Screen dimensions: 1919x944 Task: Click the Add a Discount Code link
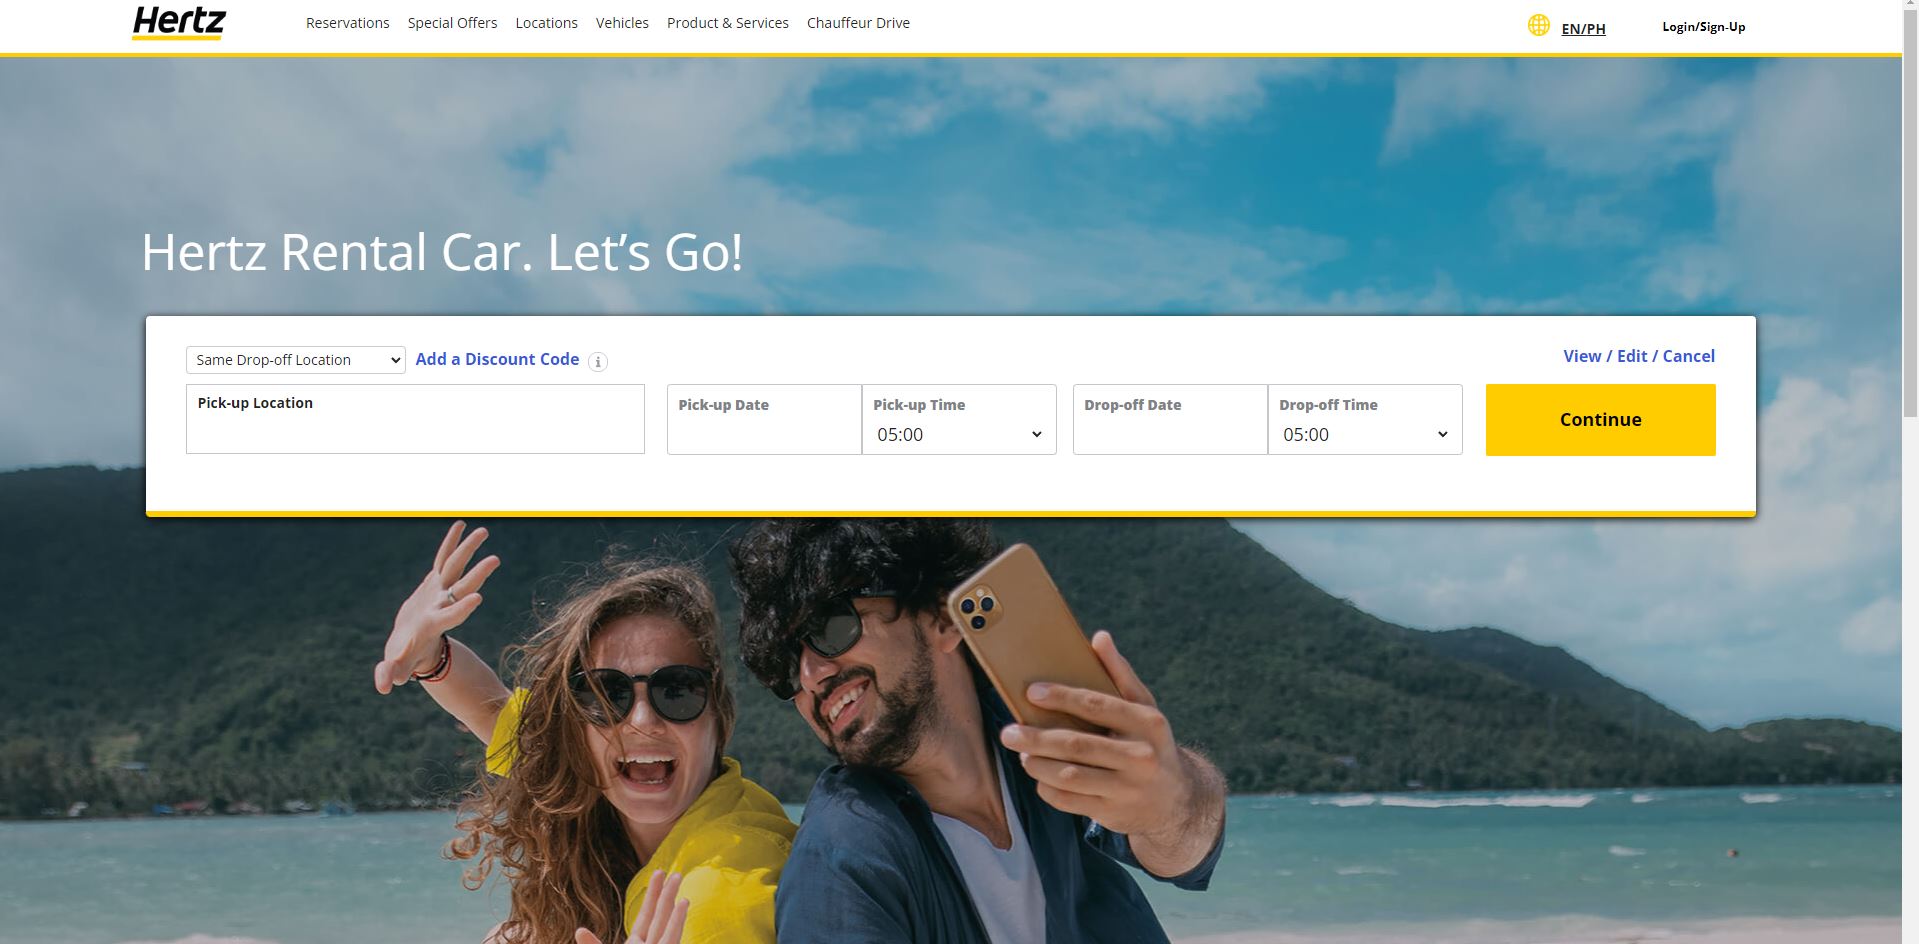(497, 359)
